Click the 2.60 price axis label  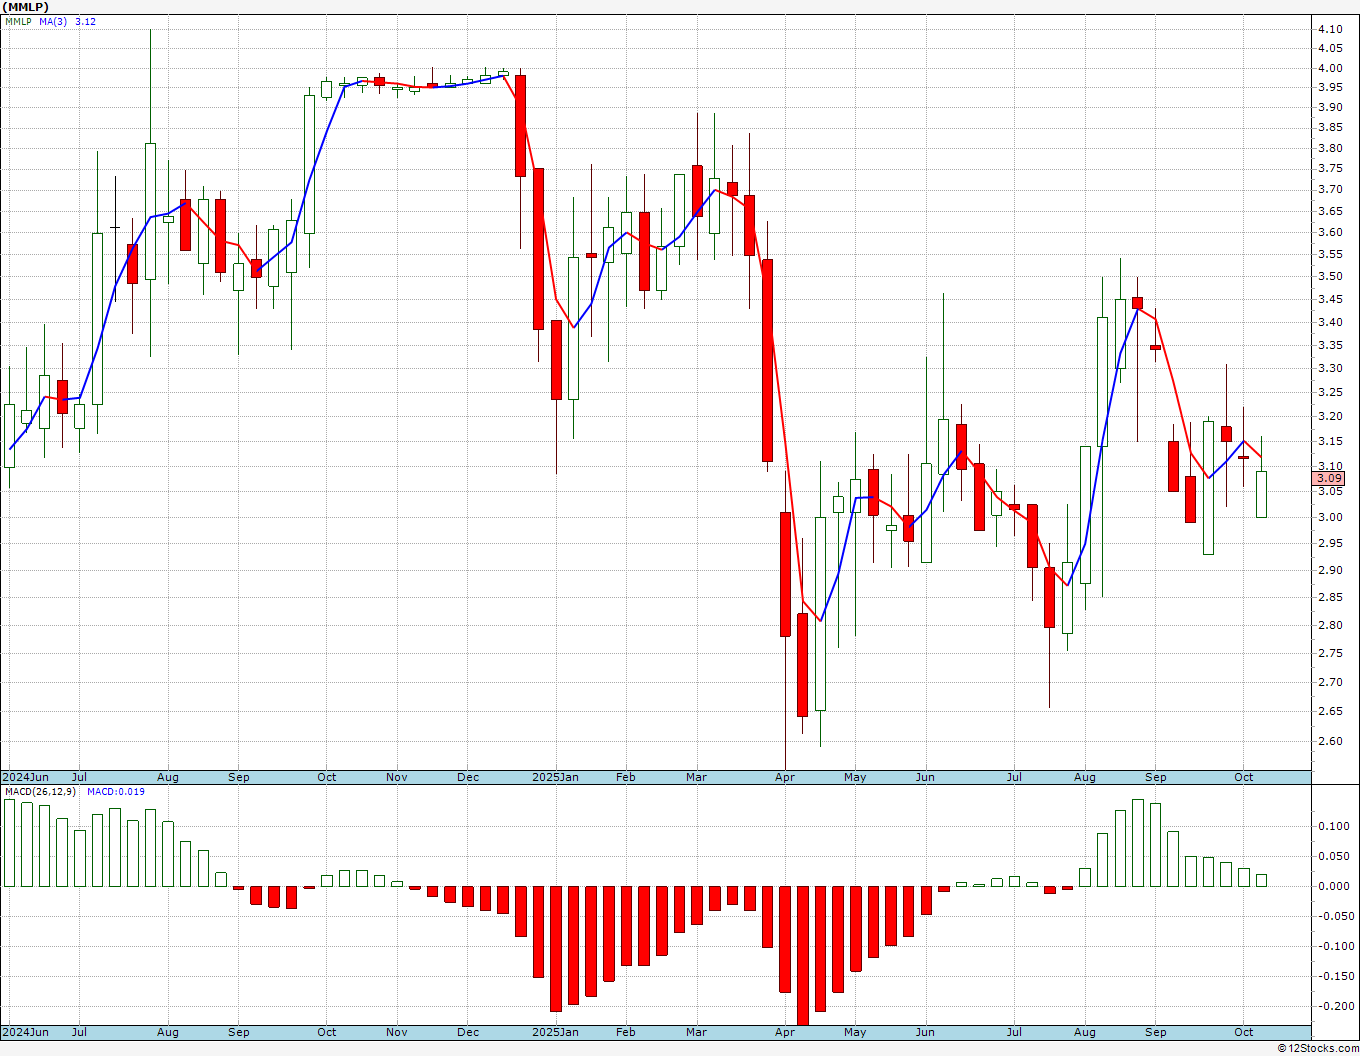coord(1330,741)
